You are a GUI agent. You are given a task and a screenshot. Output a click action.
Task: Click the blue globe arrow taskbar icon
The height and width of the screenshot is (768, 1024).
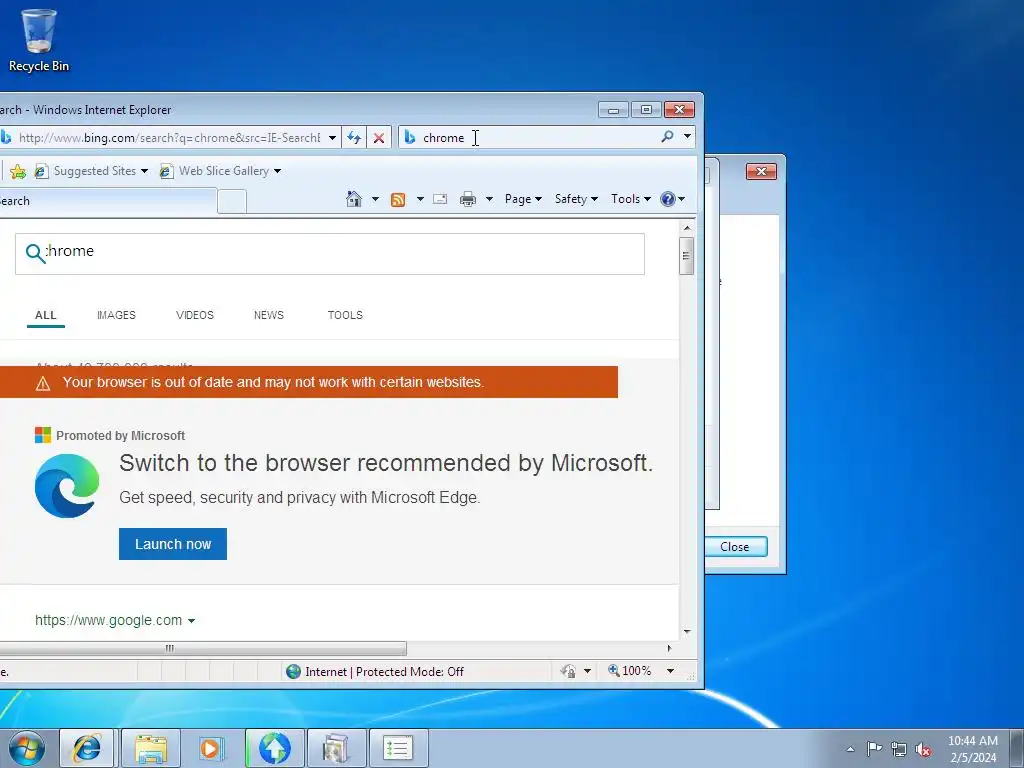tap(274, 748)
